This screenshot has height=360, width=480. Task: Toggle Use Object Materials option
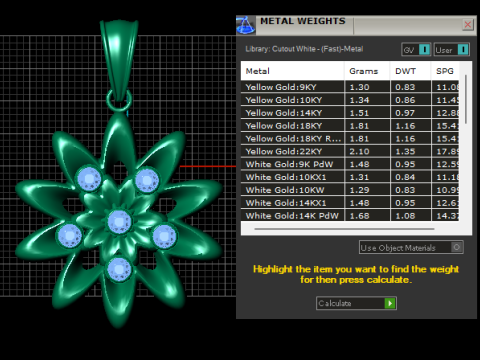[x=411, y=248]
